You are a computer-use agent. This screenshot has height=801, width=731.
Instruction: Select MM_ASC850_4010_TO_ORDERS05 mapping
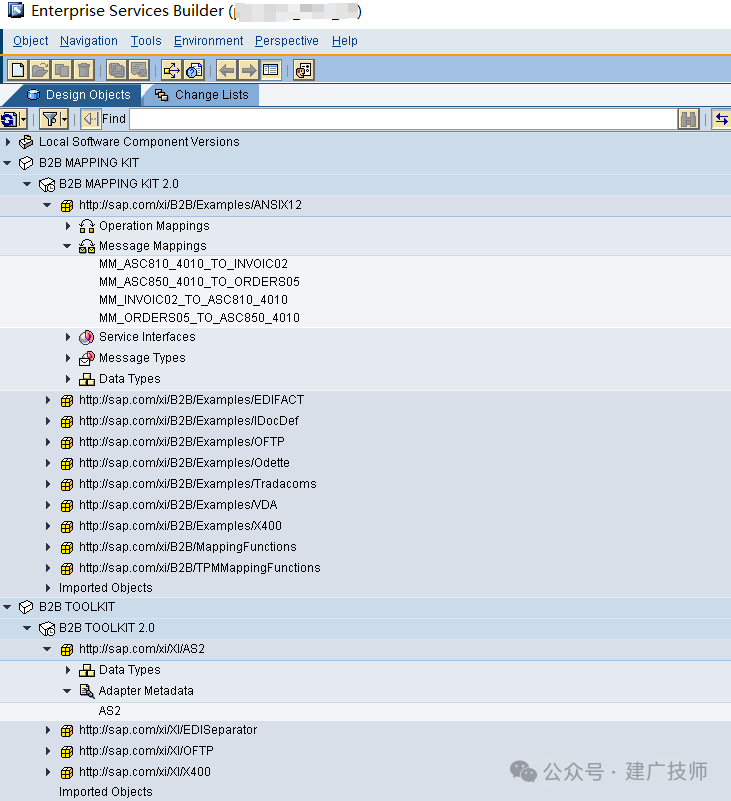199,282
